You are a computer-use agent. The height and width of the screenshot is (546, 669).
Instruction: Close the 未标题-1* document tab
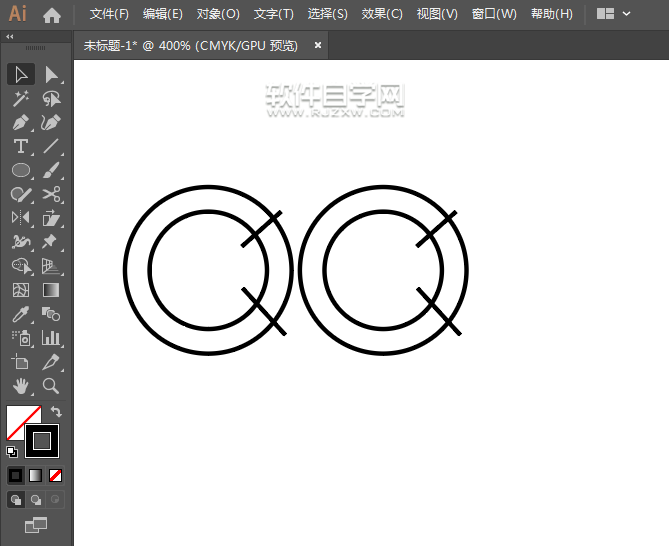(x=317, y=45)
